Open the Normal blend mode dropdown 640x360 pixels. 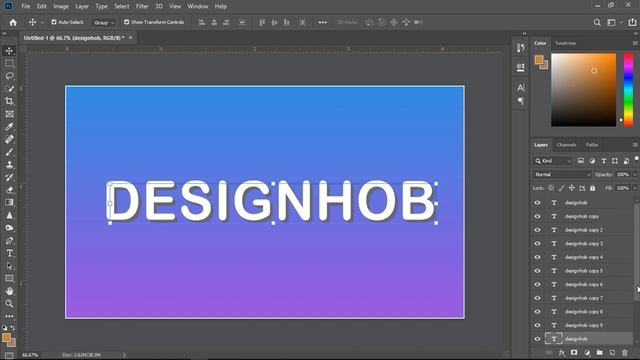click(x=562, y=175)
